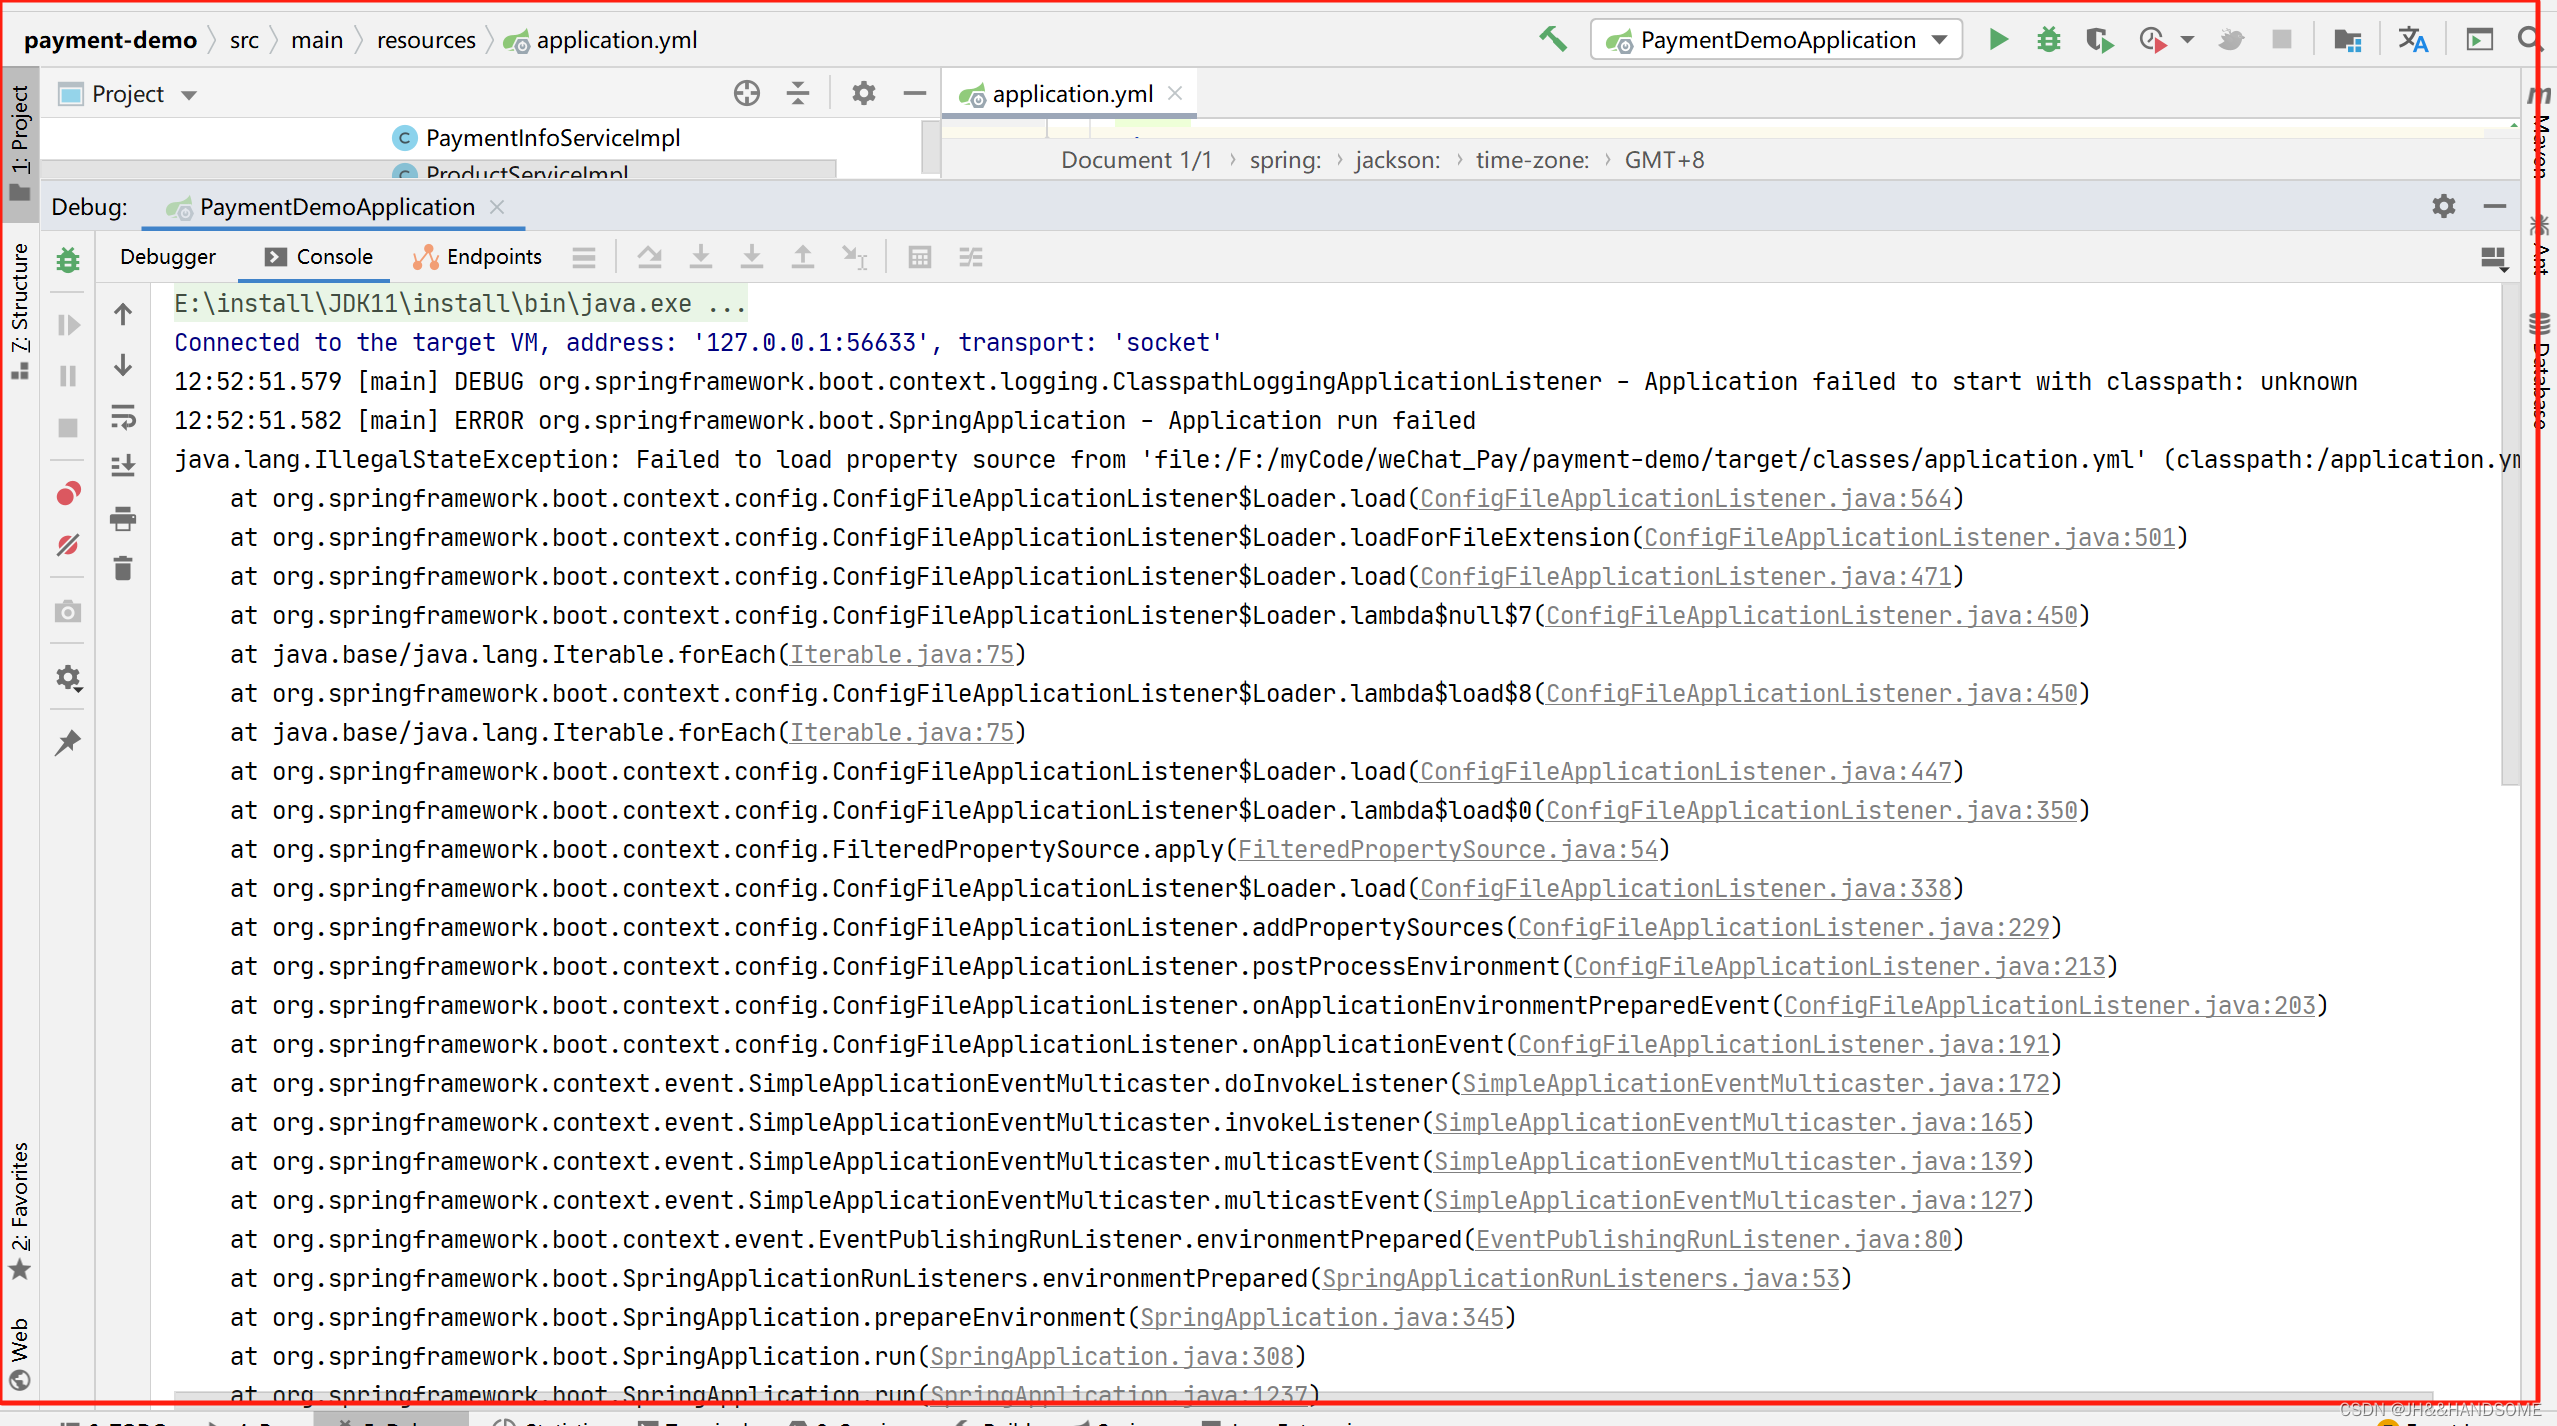Image resolution: width=2557 pixels, height=1426 pixels.
Task: Open debug sidebar settings gear
Action: 68,678
